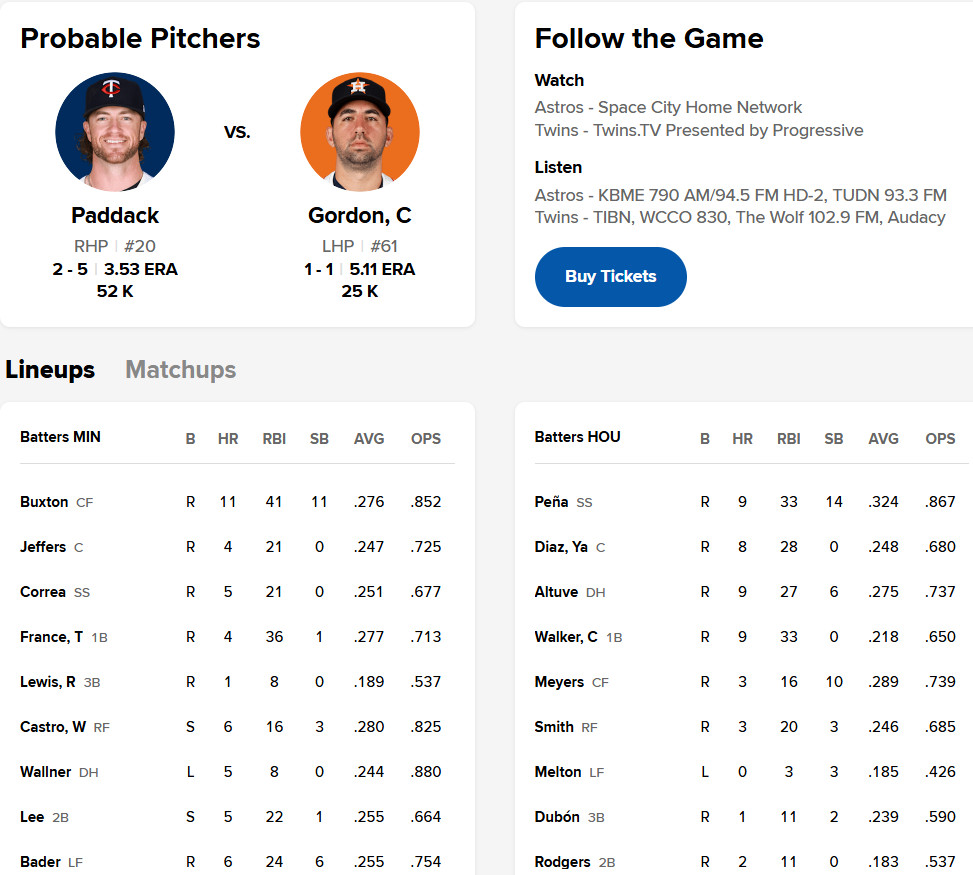The image size is (973, 875).
Task: Open Buxton's player profile link
Action: 44,502
